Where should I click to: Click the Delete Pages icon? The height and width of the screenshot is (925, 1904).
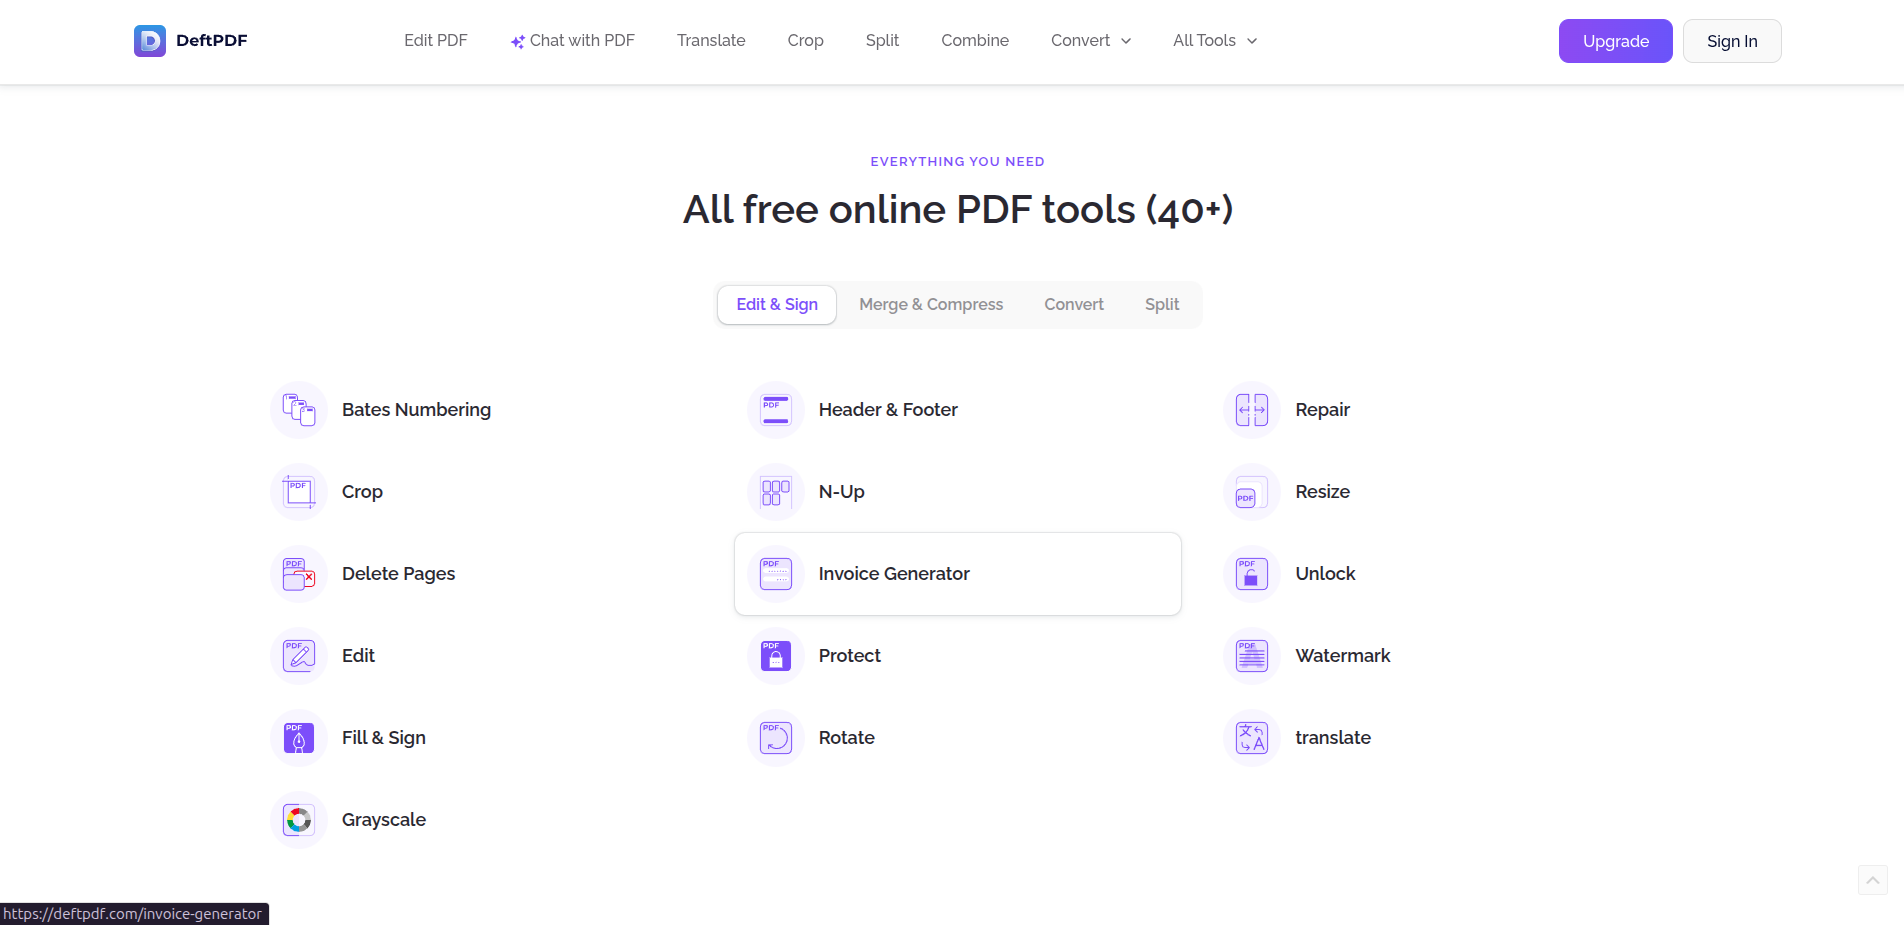[298, 573]
